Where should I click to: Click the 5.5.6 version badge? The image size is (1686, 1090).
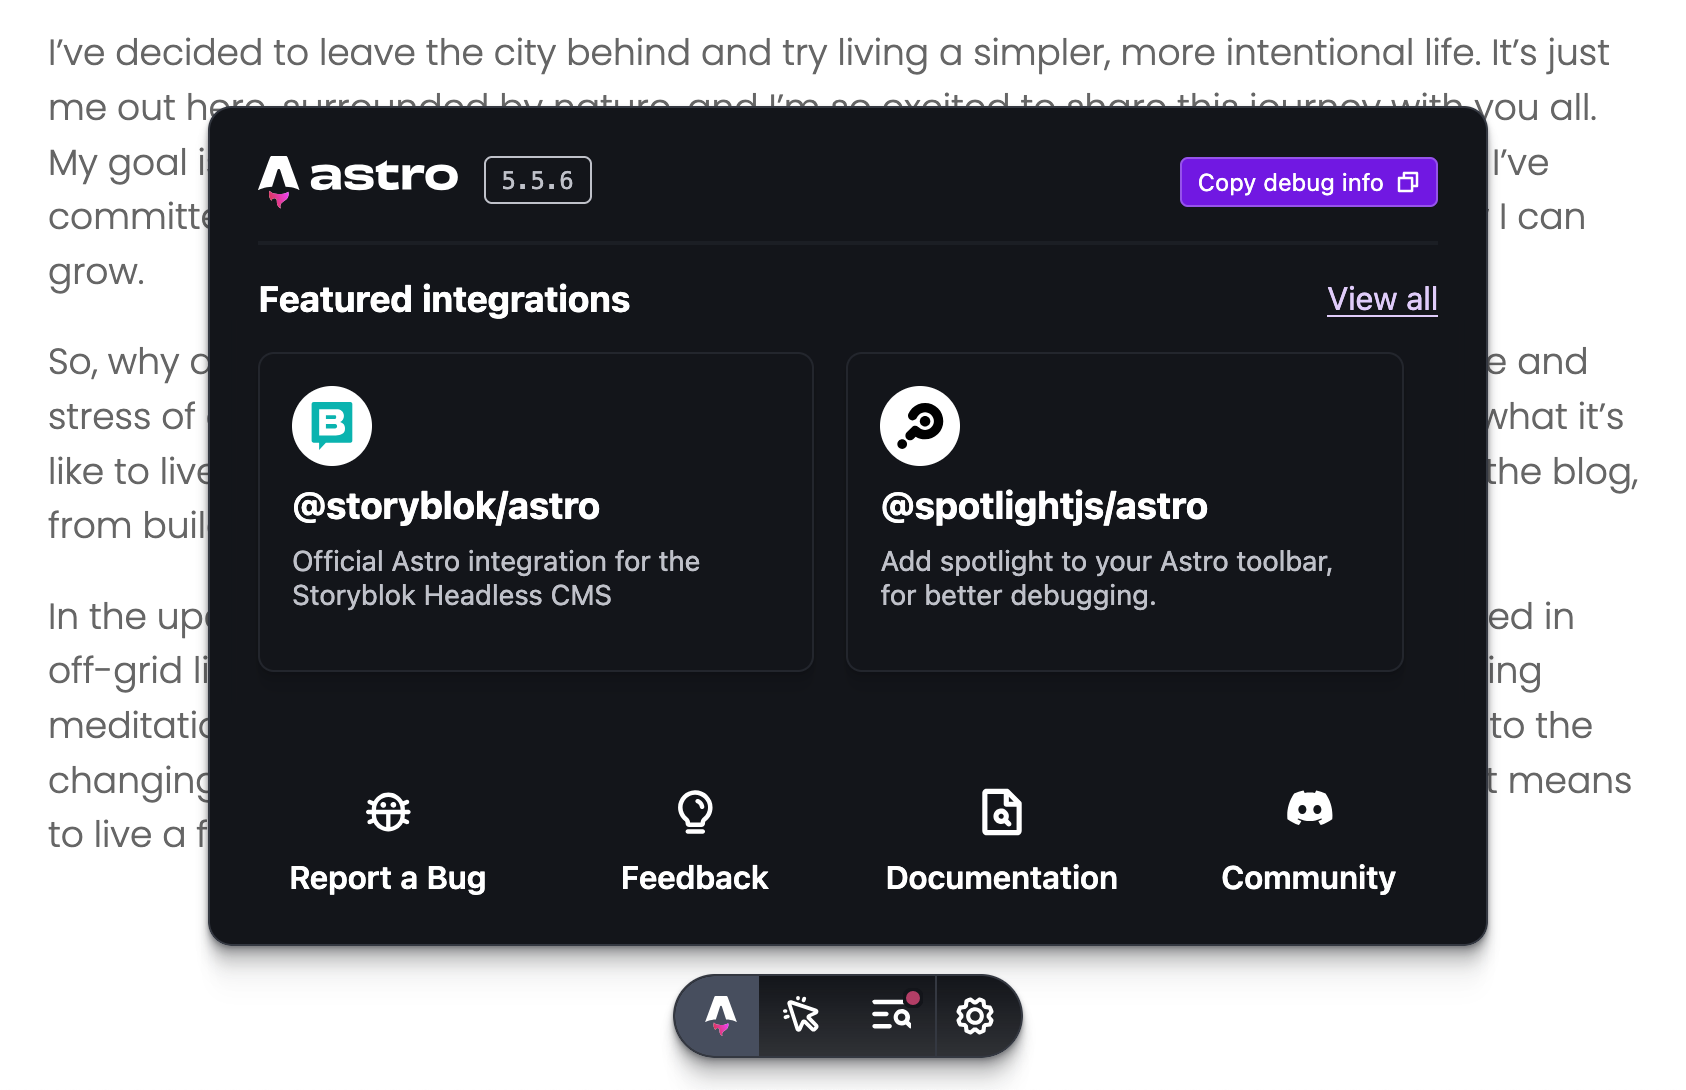coord(538,181)
